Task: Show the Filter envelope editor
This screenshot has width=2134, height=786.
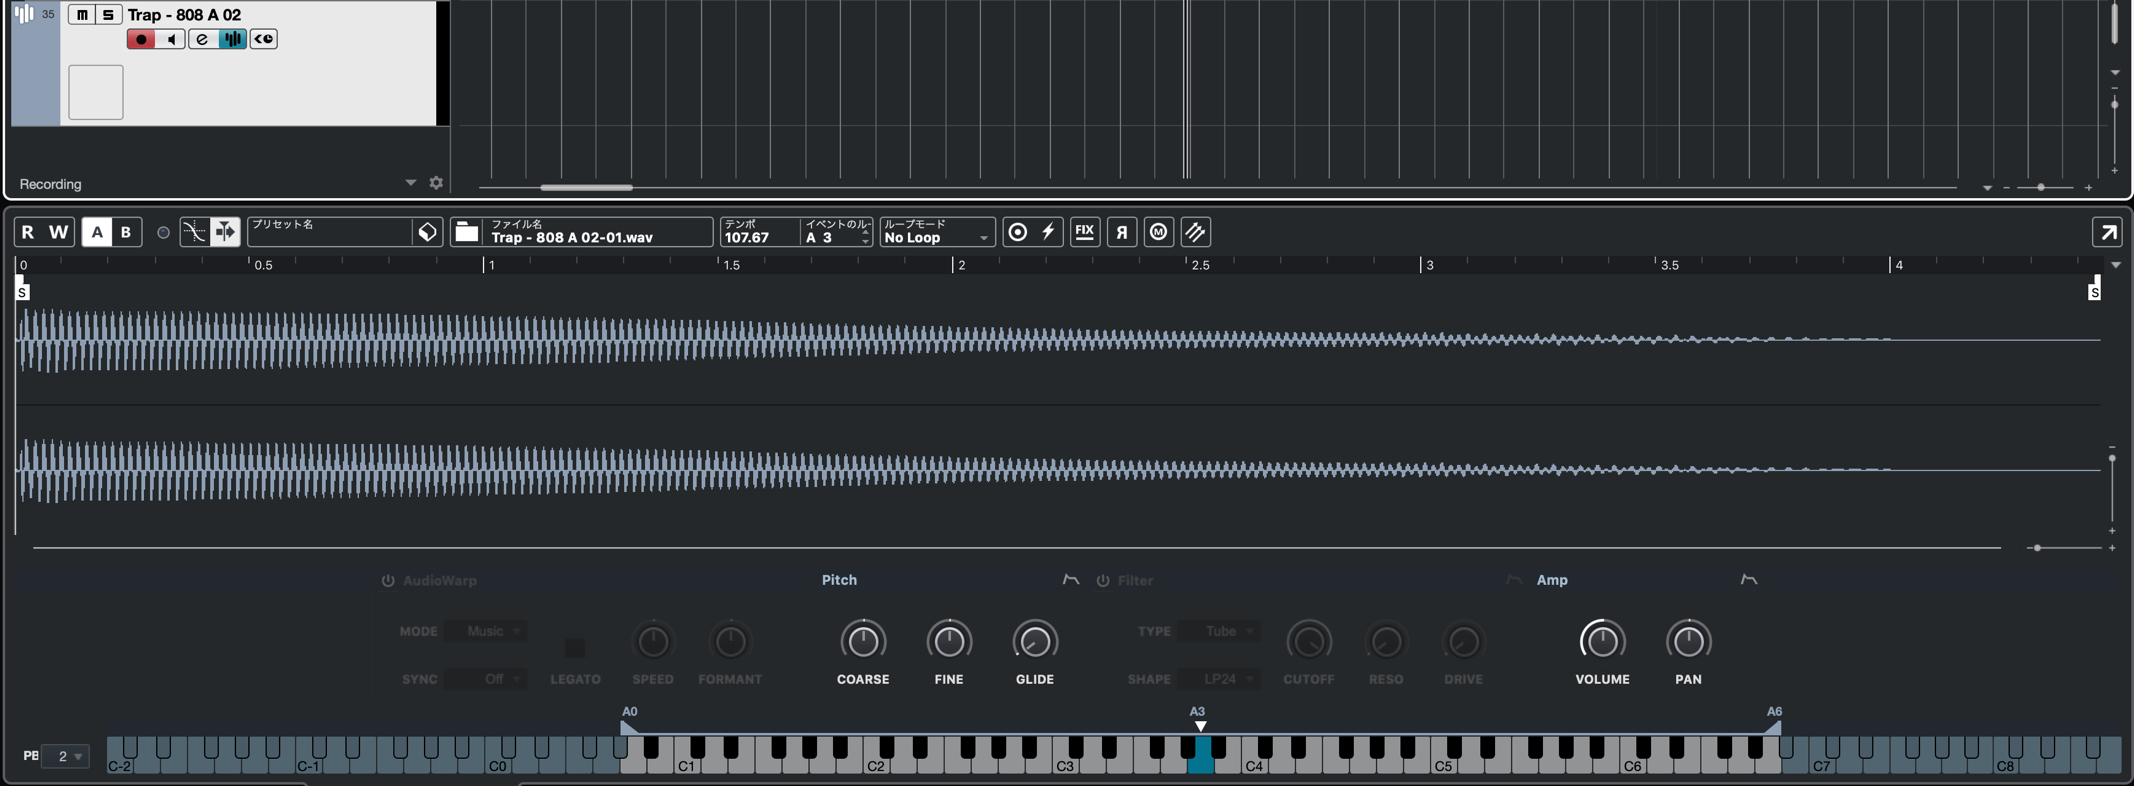Action: [1514, 580]
